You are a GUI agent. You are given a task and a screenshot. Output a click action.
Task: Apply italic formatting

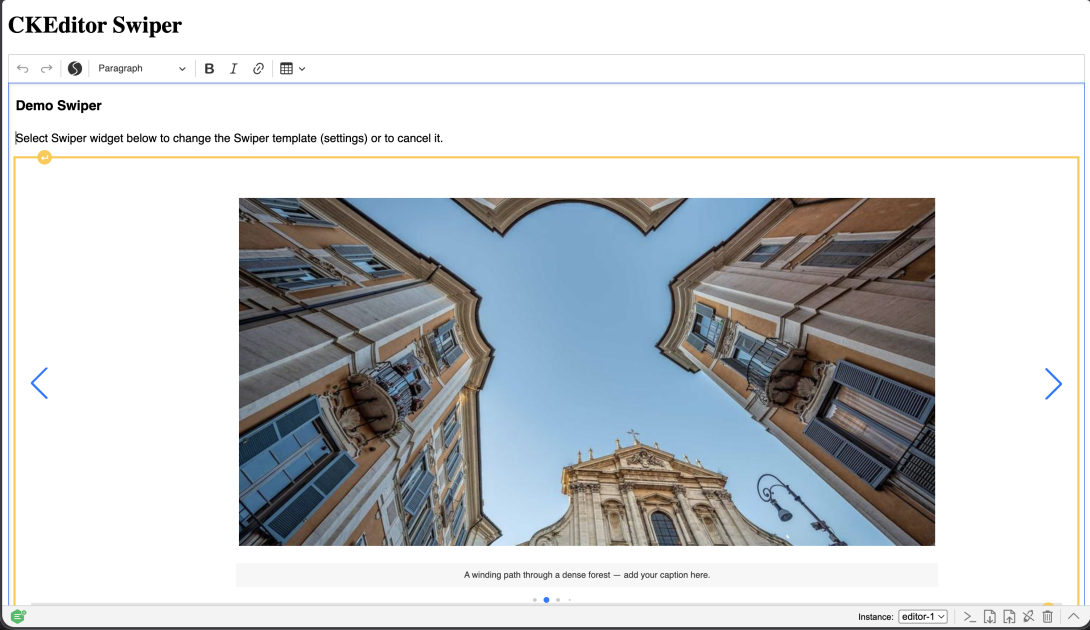(x=234, y=69)
